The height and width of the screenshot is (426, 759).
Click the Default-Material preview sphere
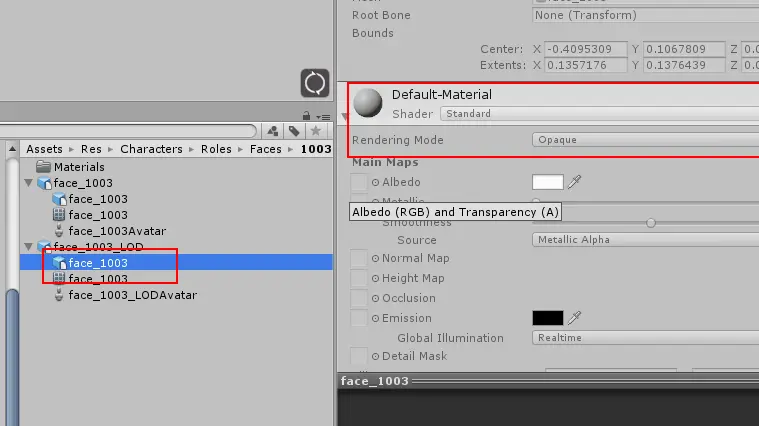click(368, 103)
